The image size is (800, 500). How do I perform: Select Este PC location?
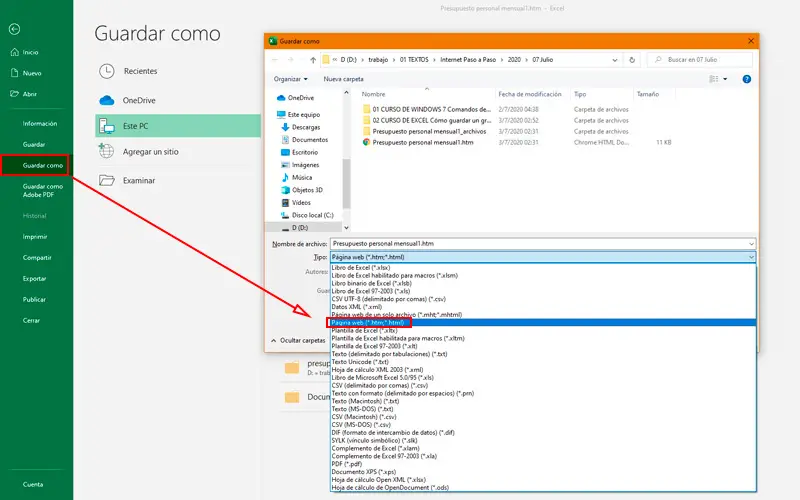tap(178, 126)
